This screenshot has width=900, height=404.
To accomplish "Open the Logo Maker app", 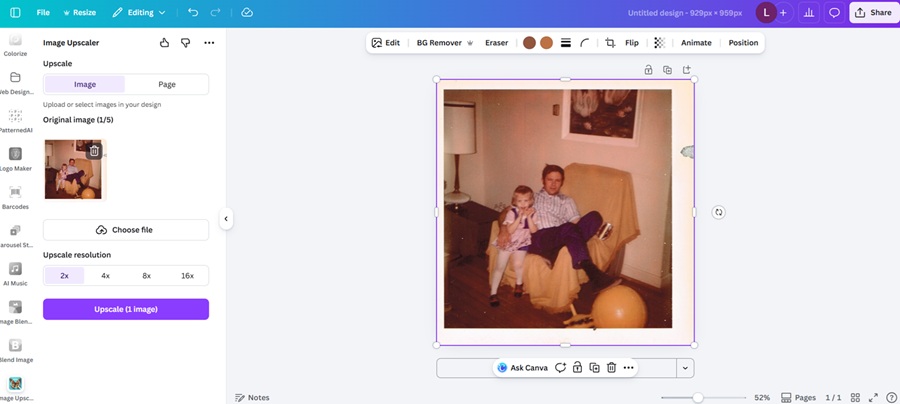I will pyautogui.click(x=15, y=160).
